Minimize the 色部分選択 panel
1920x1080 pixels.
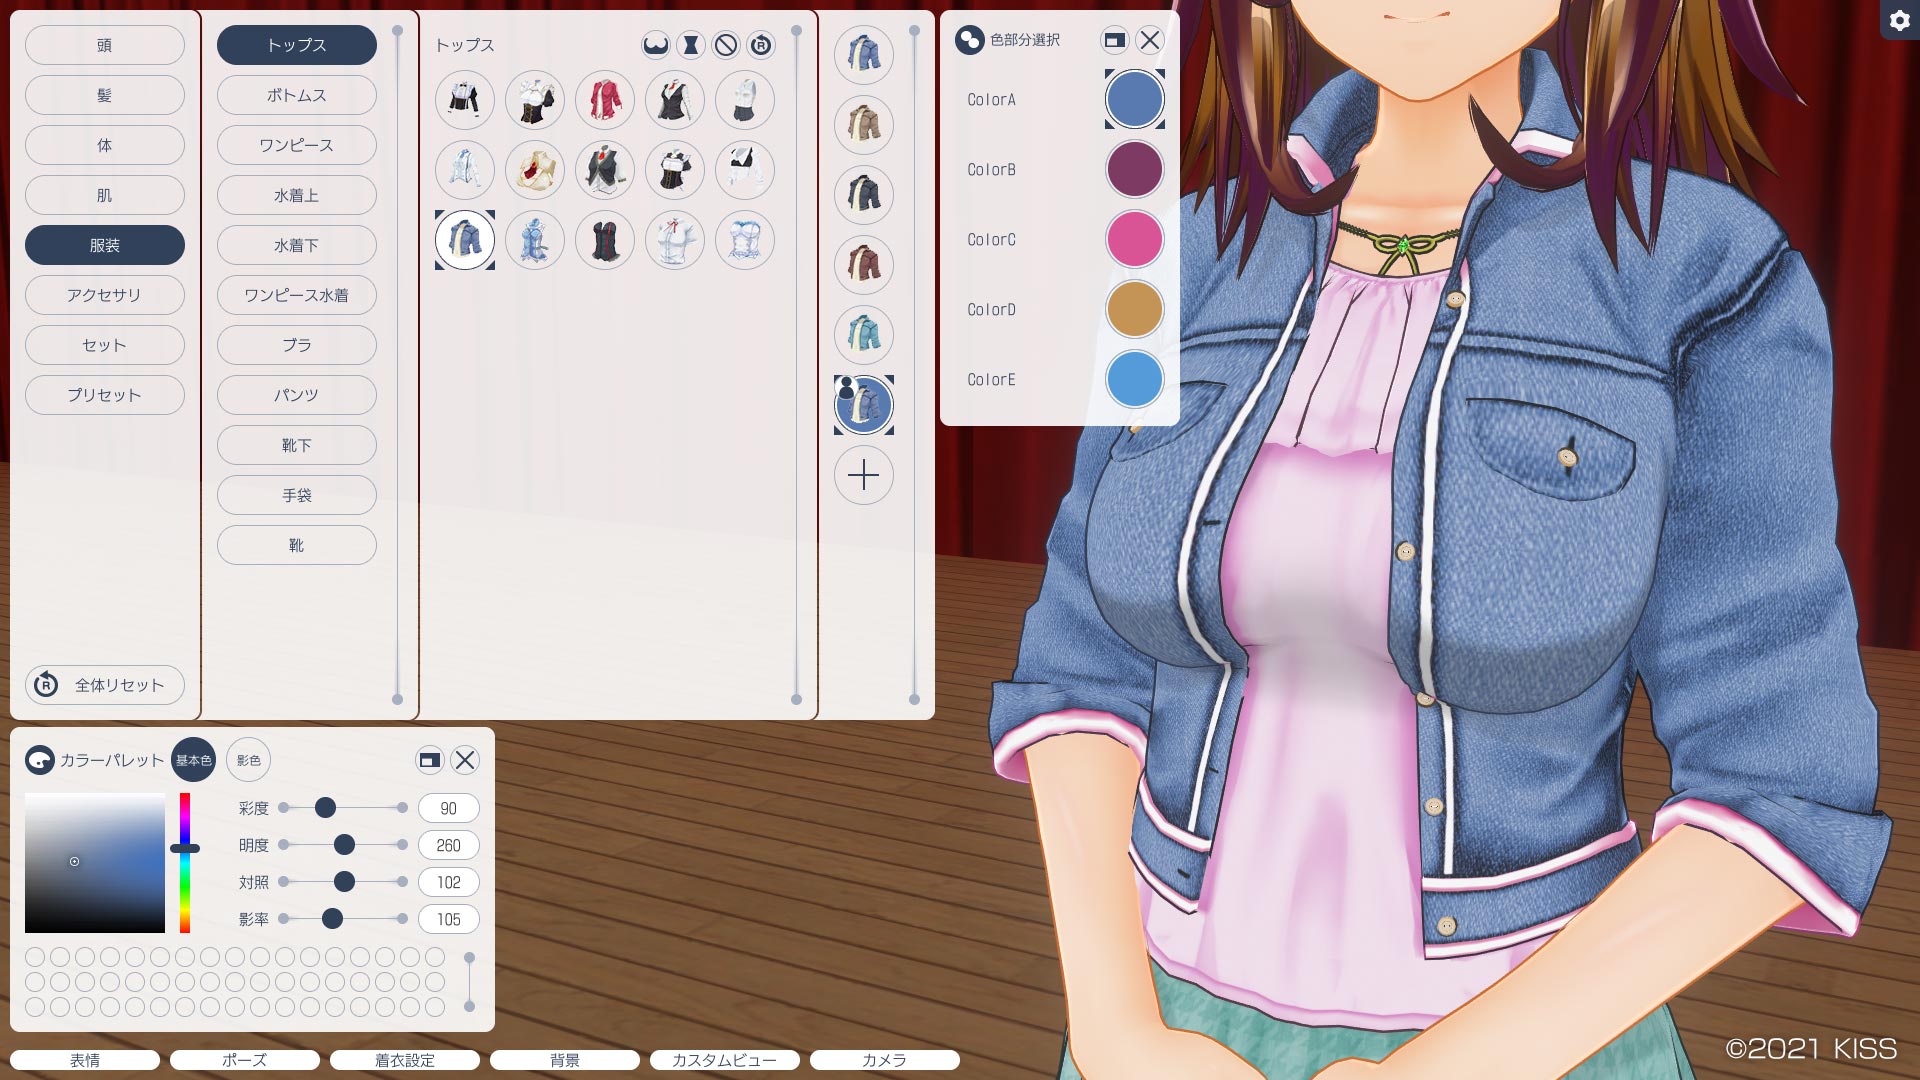1114,40
